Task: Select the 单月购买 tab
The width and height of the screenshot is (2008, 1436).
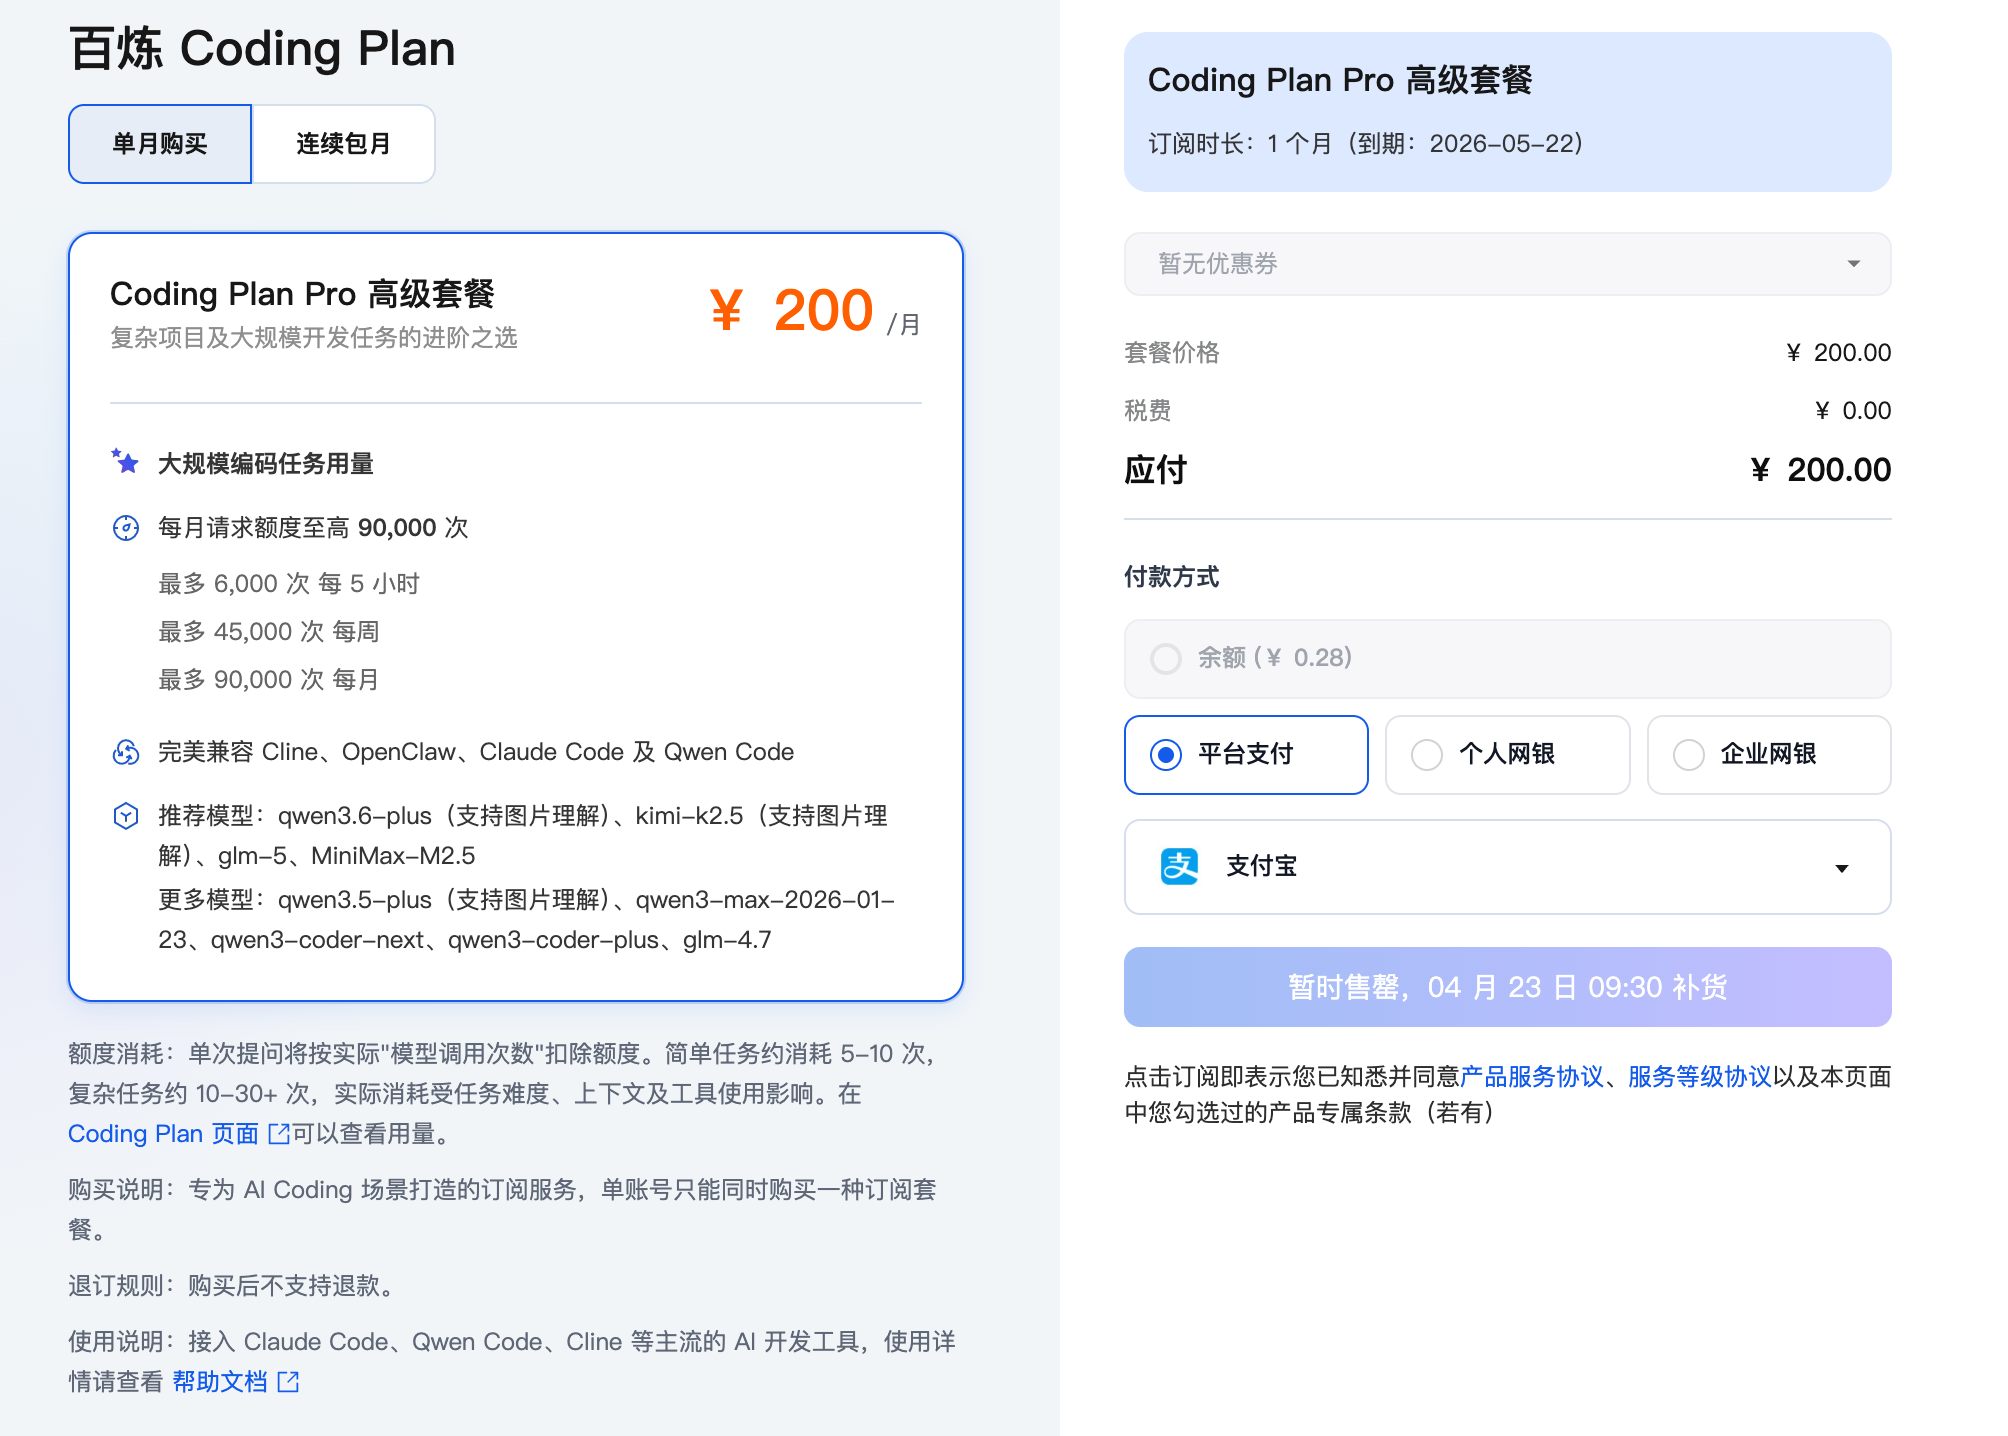Action: (x=159, y=143)
